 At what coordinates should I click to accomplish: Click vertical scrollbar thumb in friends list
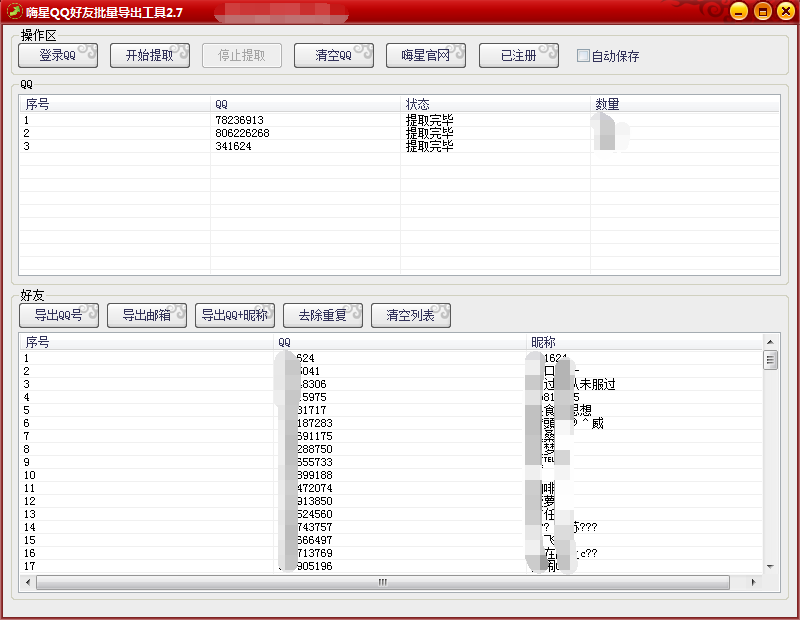[x=770, y=360]
